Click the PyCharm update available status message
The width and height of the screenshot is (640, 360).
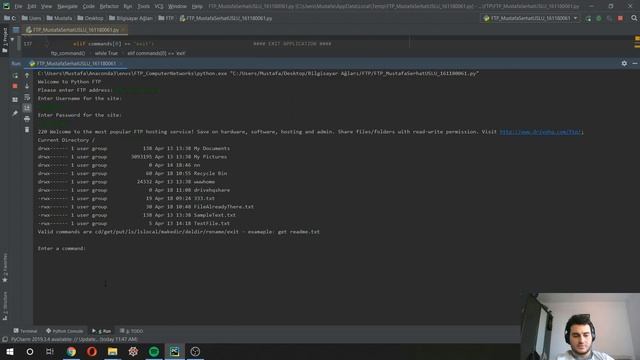74,339
